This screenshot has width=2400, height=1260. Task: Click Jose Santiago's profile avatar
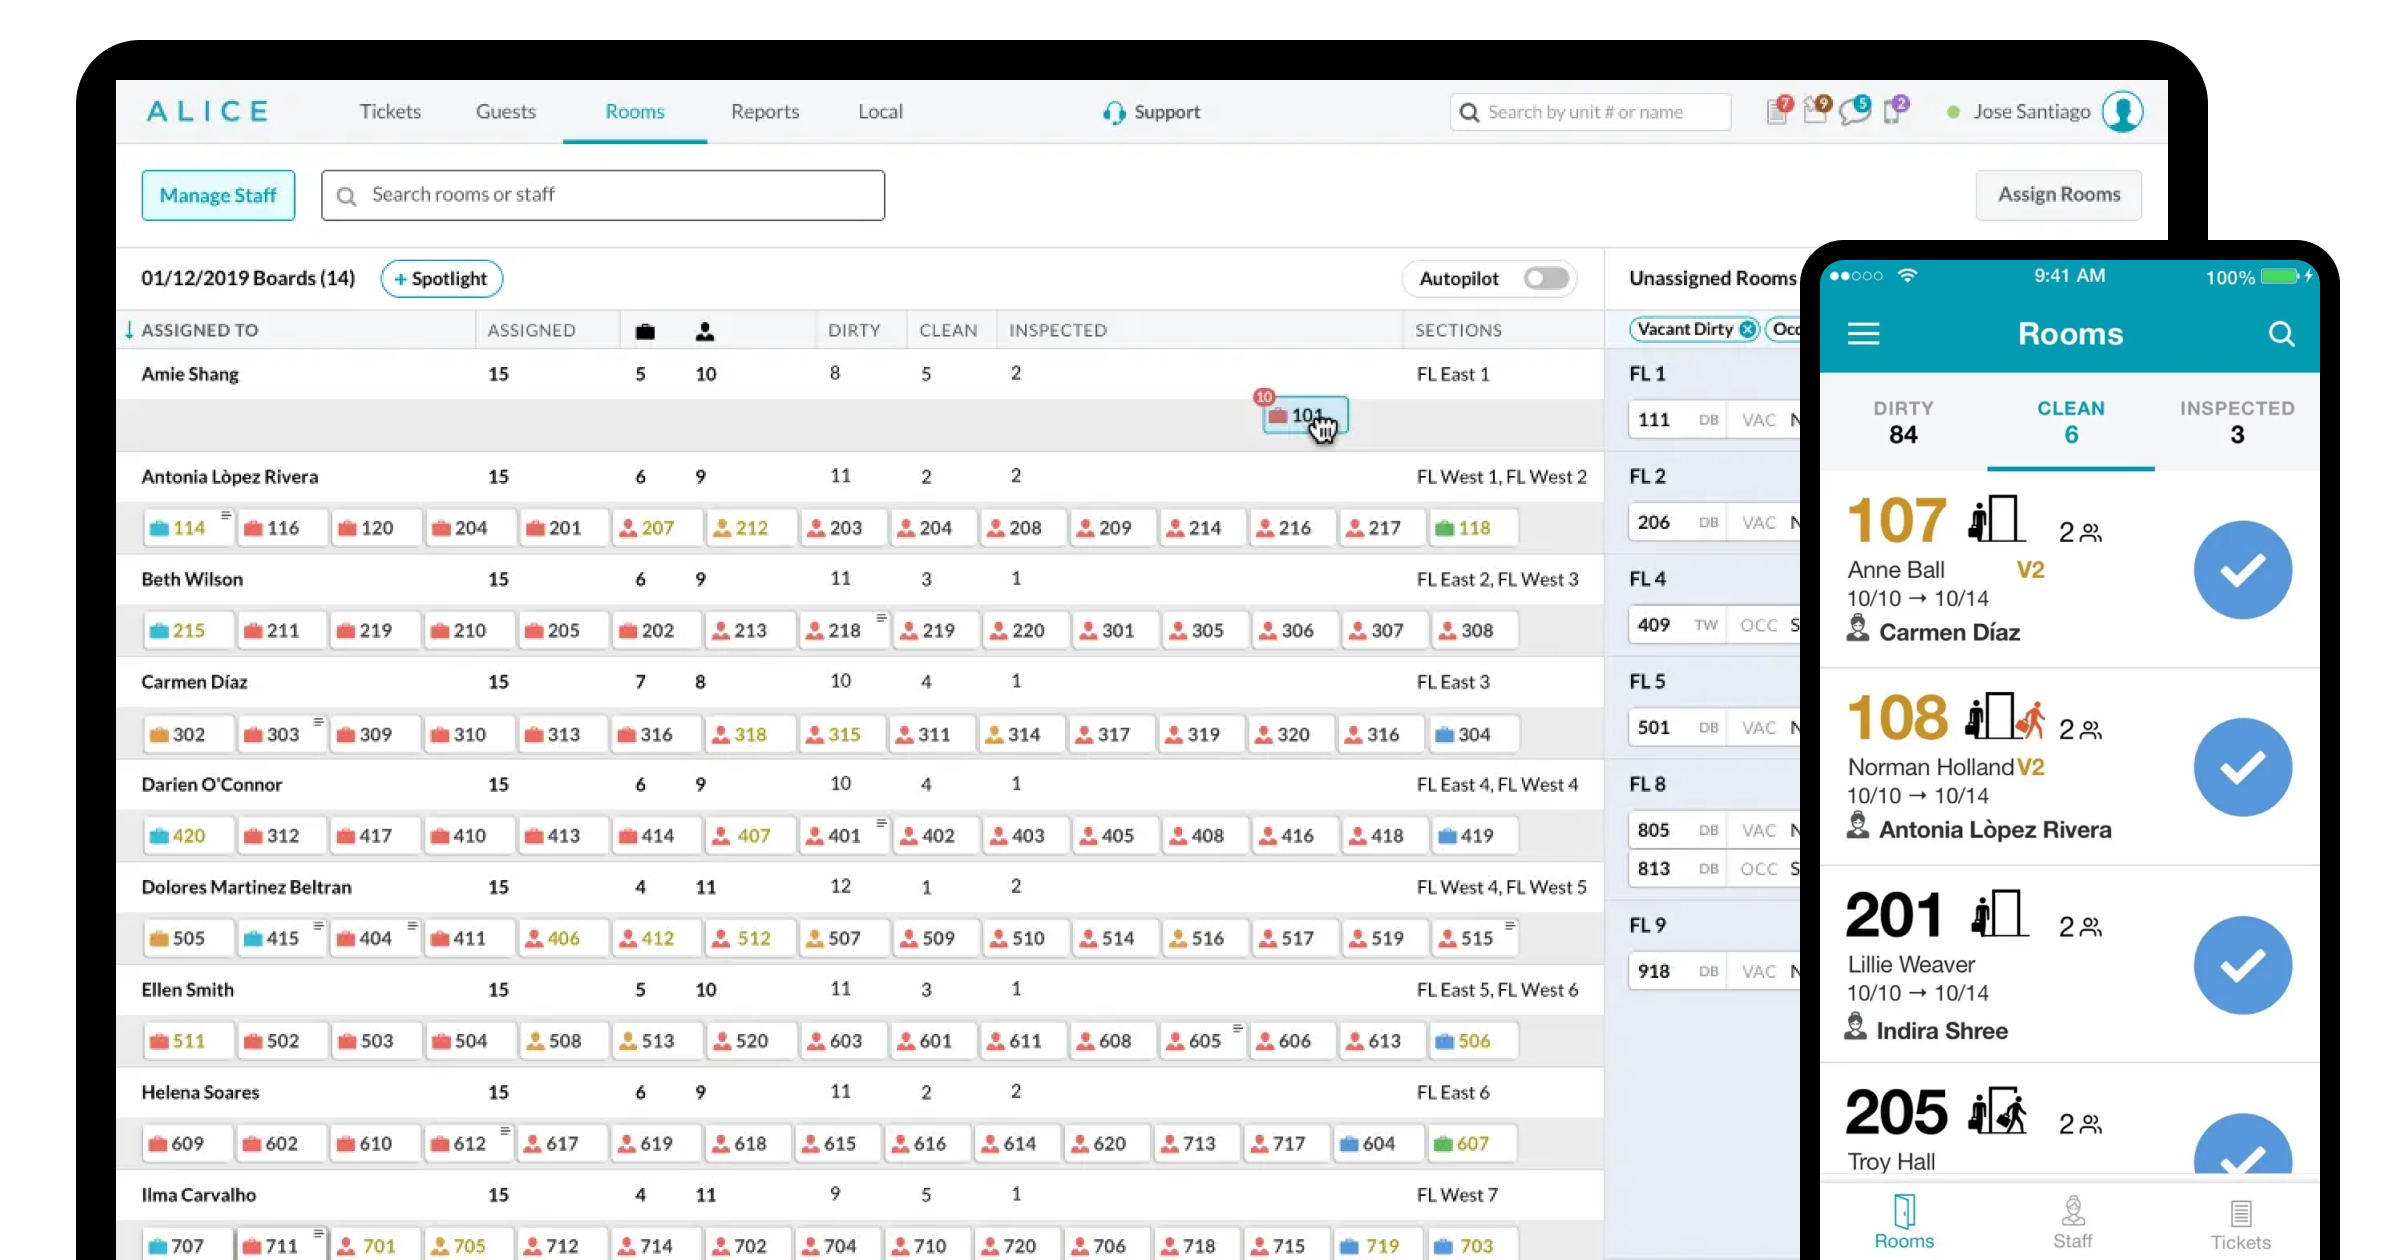point(2122,112)
